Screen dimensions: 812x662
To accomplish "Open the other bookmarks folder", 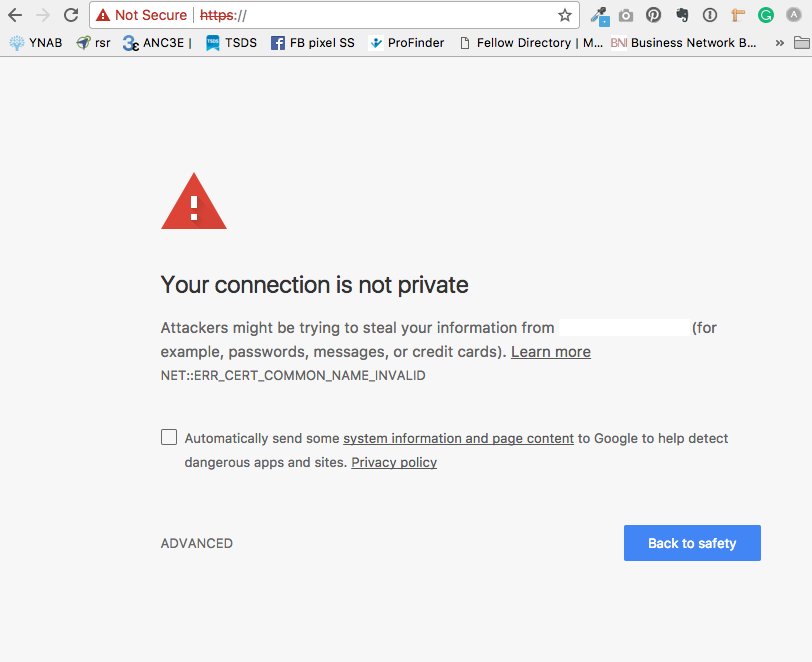I will (802, 42).
